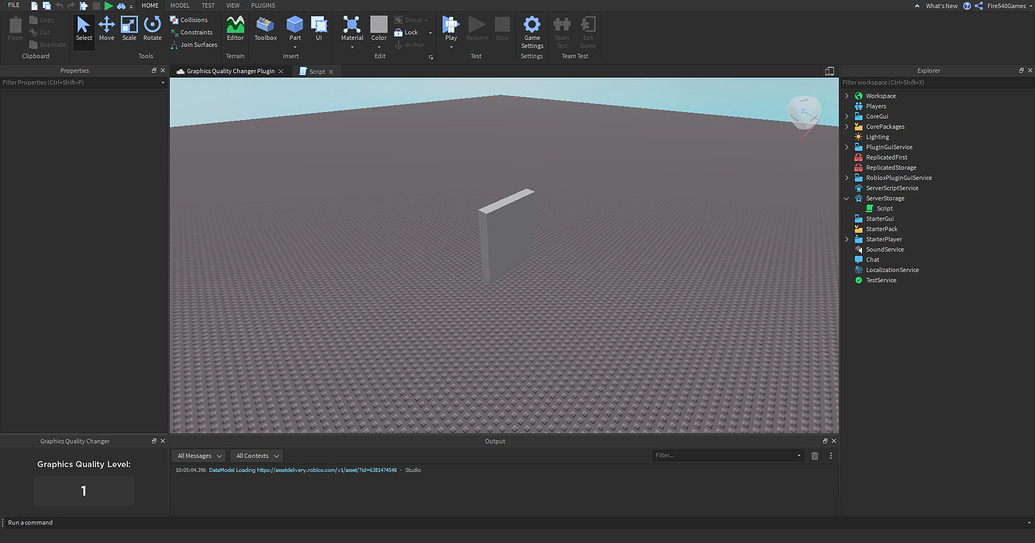Image resolution: width=1035 pixels, height=543 pixels.
Task: Open the Part dropdown arrow
Action: point(295,47)
